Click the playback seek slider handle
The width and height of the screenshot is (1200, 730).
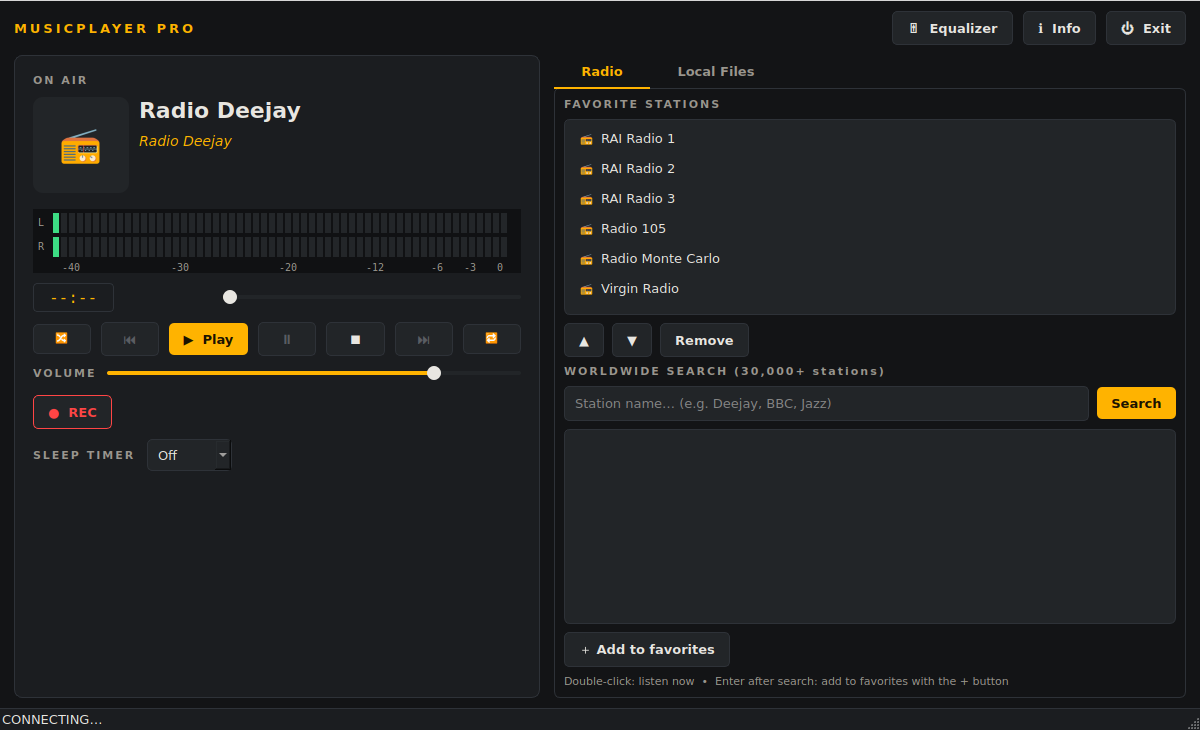click(x=230, y=297)
